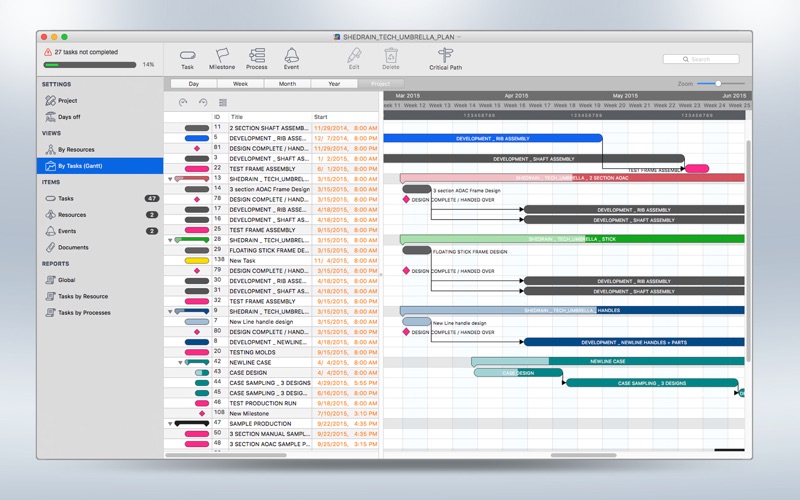Select the CASE DESIGN Gantt bar
The height and width of the screenshot is (500, 800).
point(518,372)
